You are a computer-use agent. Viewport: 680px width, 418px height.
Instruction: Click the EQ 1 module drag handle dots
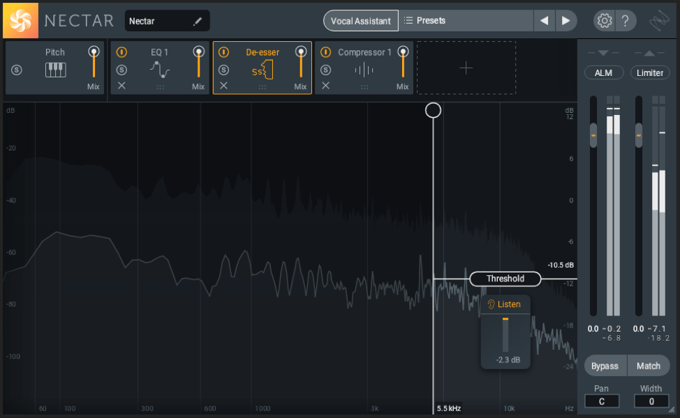(x=160, y=88)
